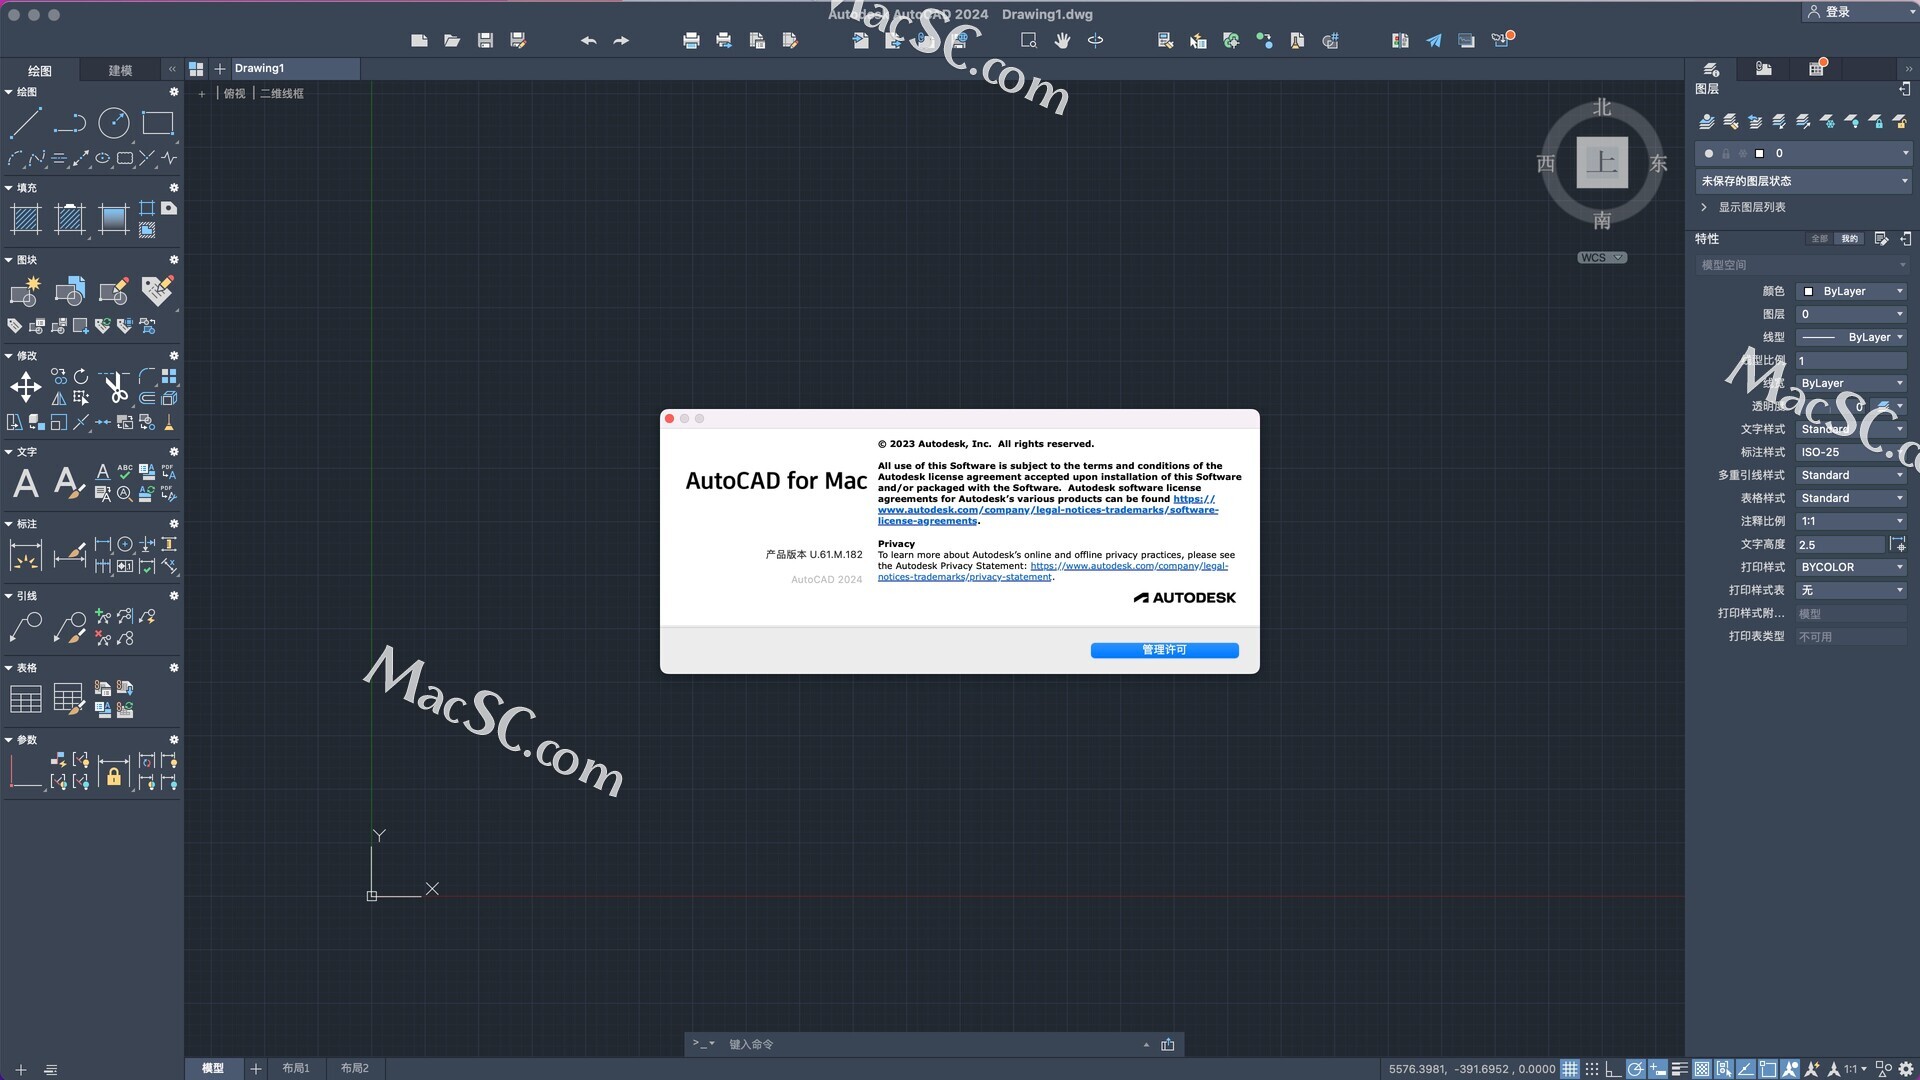
Task: Click the New drawing toolbar icon
Action: pyautogui.click(x=419, y=41)
